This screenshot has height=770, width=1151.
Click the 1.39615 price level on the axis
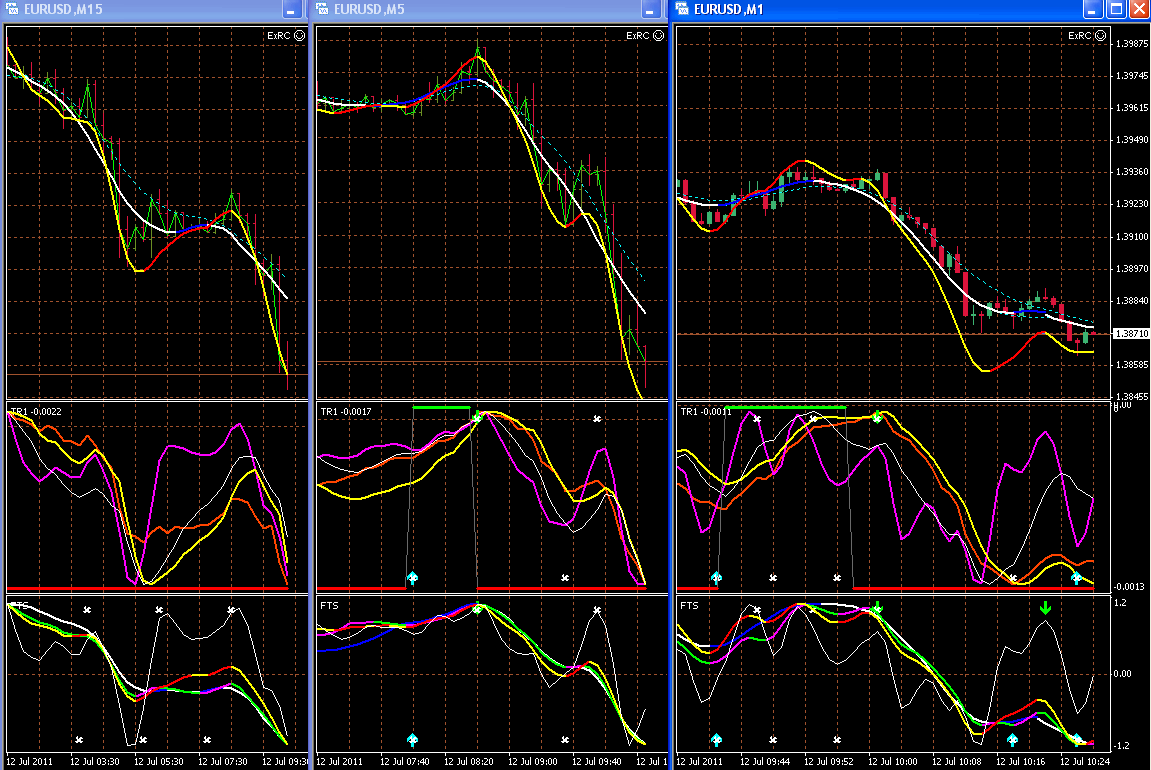coord(1131,108)
